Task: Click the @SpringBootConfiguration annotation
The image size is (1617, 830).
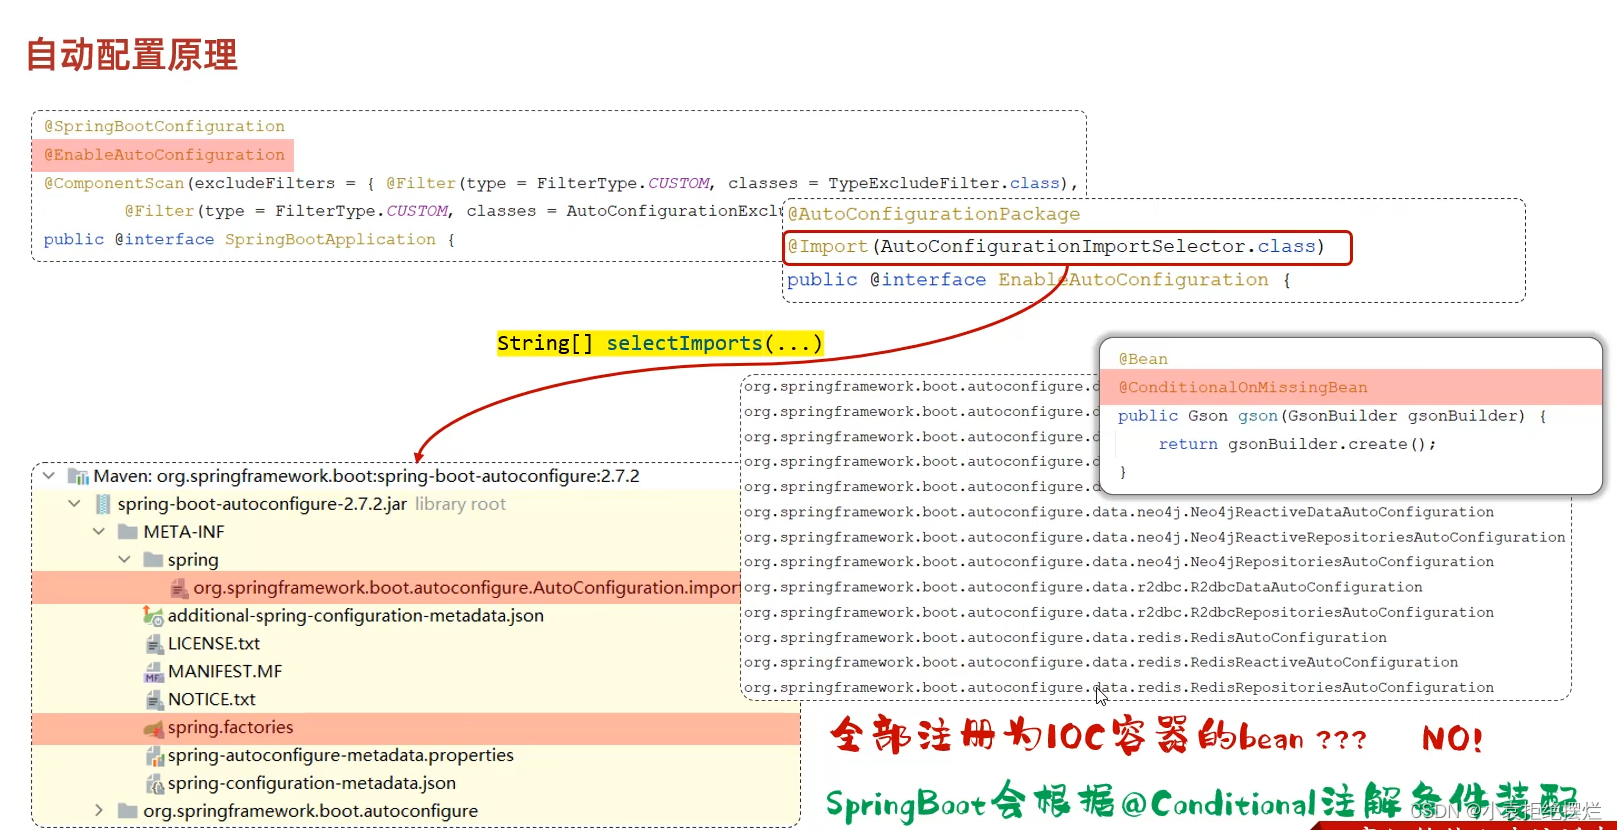Action: tap(164, 126)
